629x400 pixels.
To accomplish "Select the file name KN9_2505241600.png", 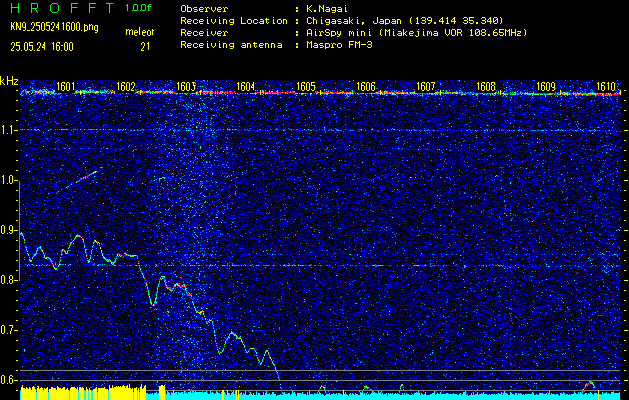I will [x=54, y=27].
